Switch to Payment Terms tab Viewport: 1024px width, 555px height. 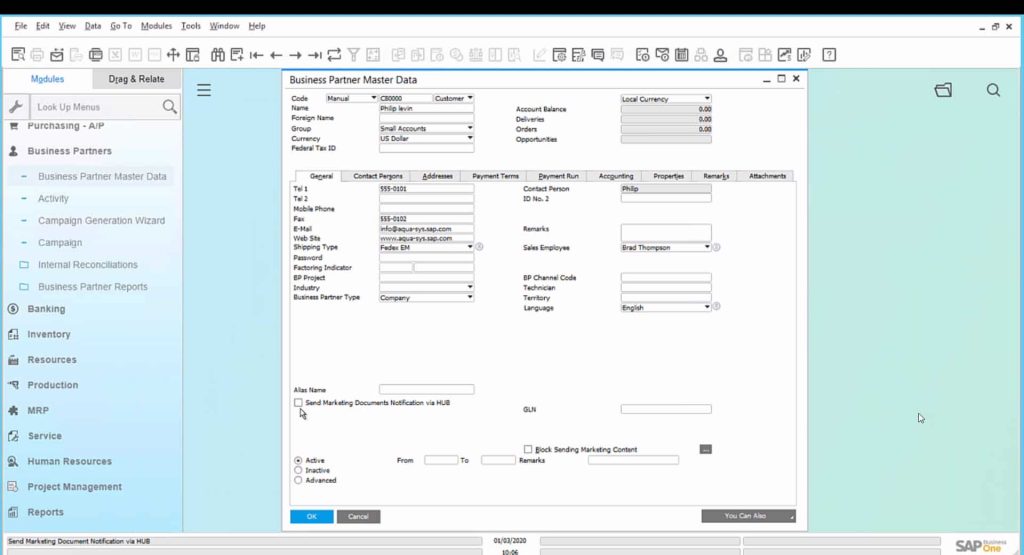(495, 176)
